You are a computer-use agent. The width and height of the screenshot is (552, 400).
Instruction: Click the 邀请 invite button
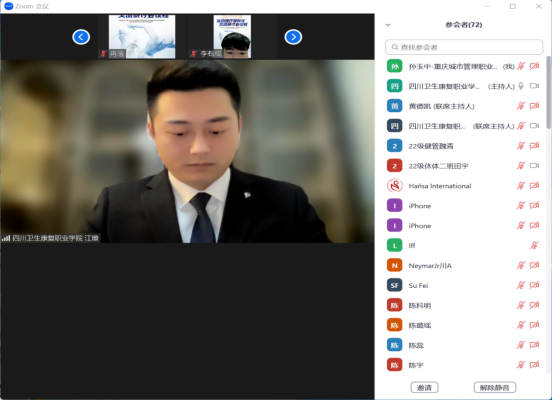point(425,388)
